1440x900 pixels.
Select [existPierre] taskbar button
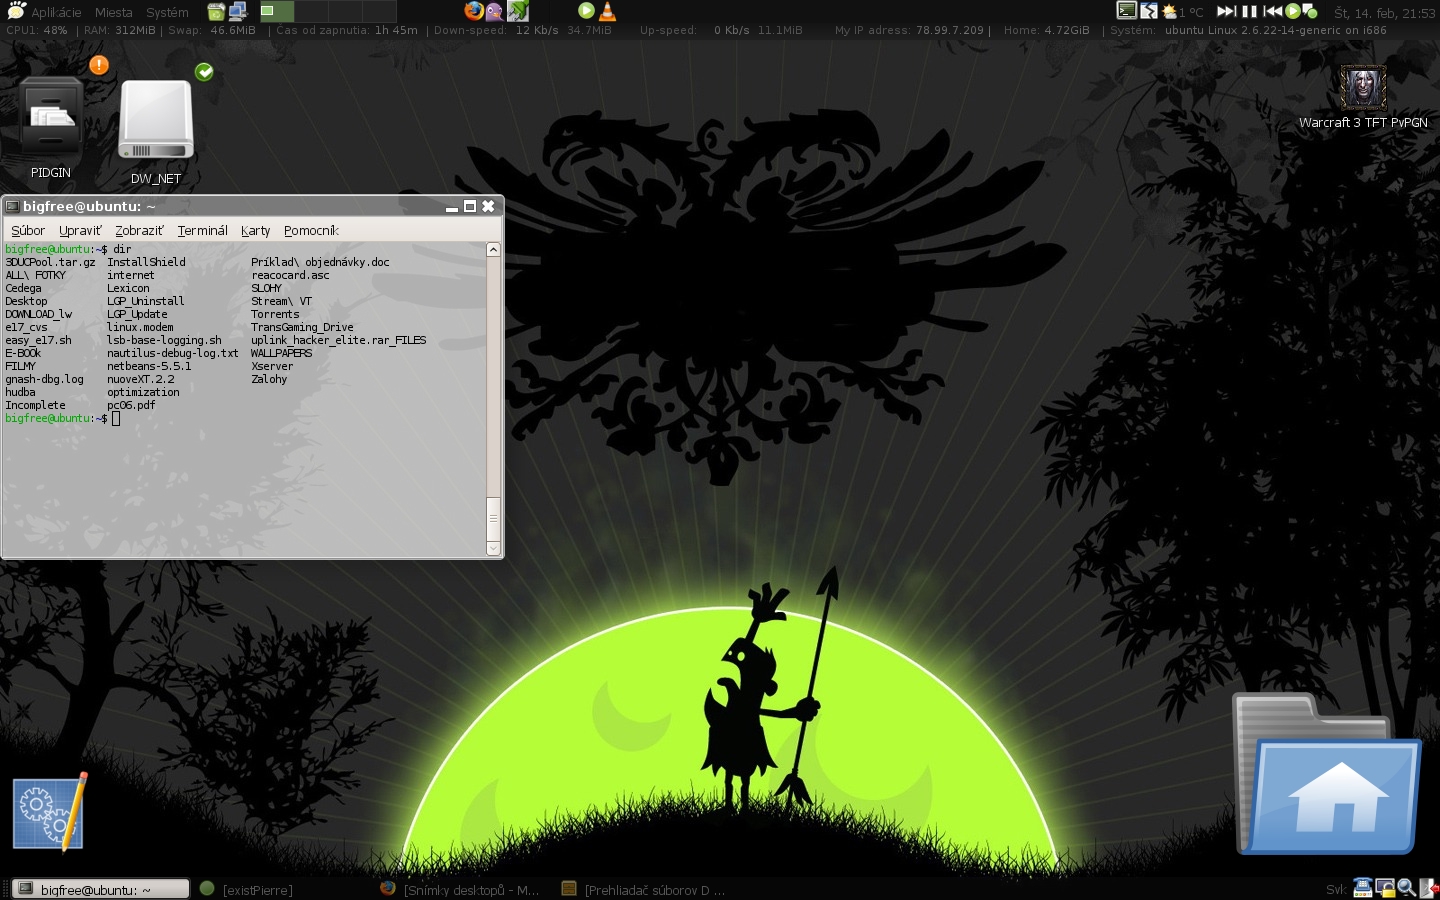pos(246,889)
